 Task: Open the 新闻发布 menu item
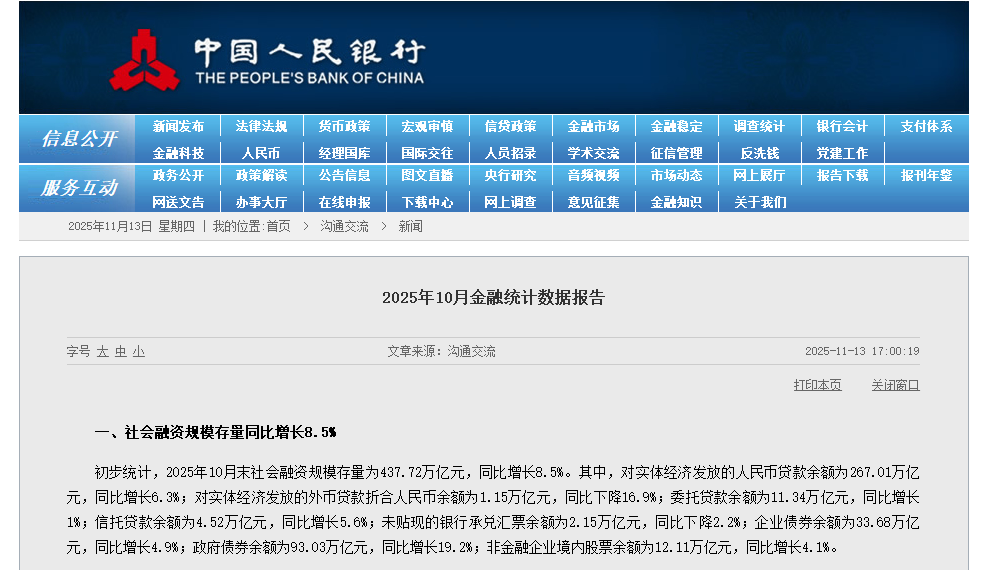click(178, 126)
